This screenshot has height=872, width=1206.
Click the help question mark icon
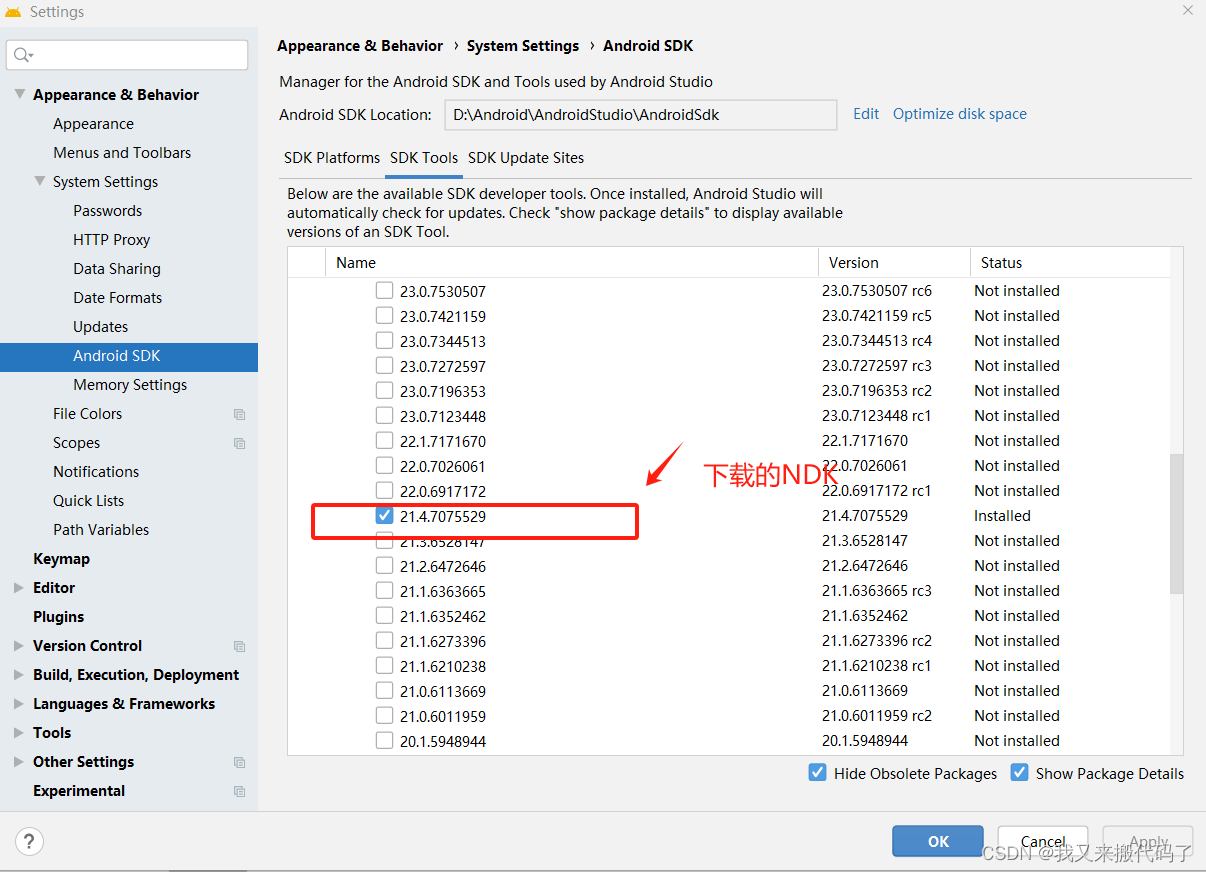[29, 841]
